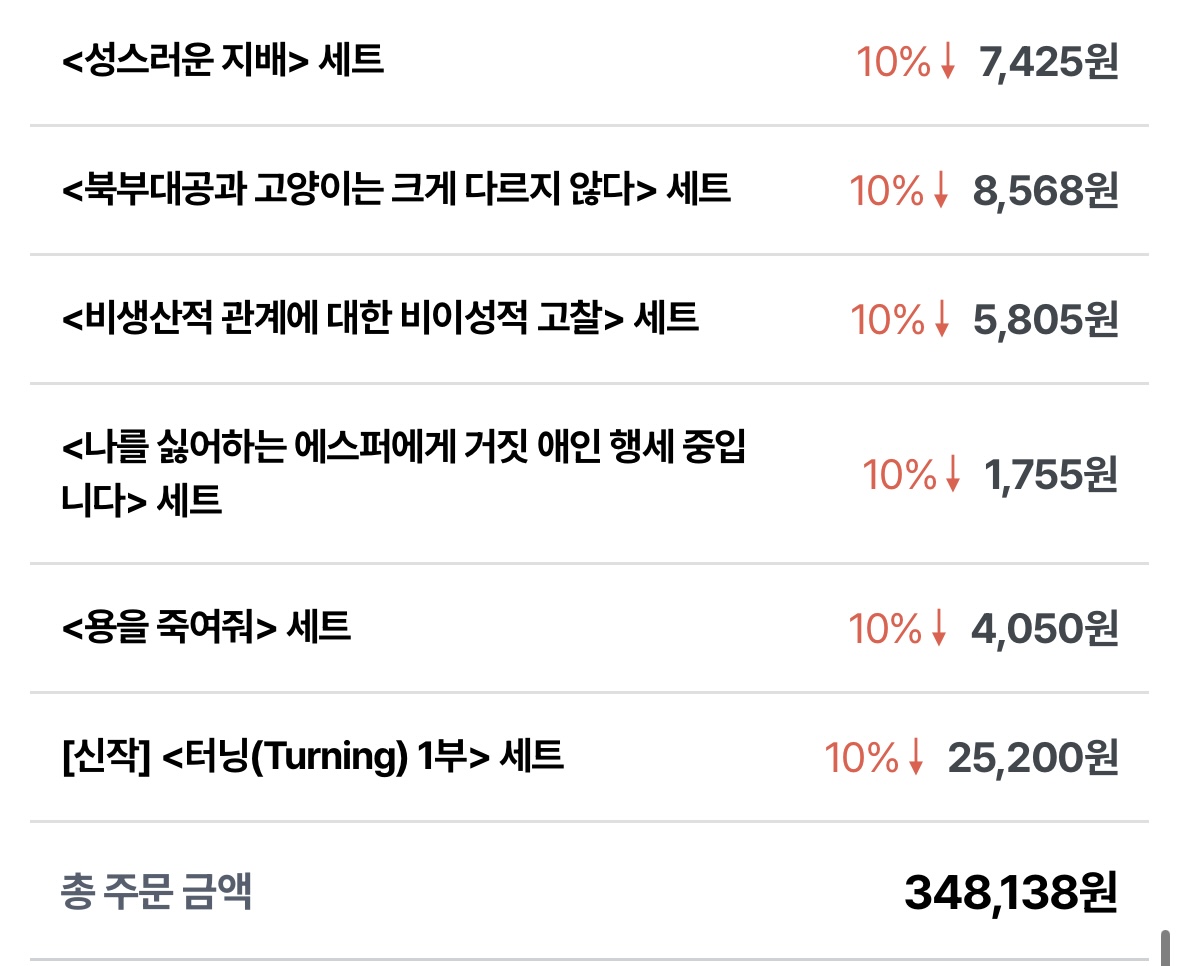Click the 총 주문 금액 label

tap(156, 892)
